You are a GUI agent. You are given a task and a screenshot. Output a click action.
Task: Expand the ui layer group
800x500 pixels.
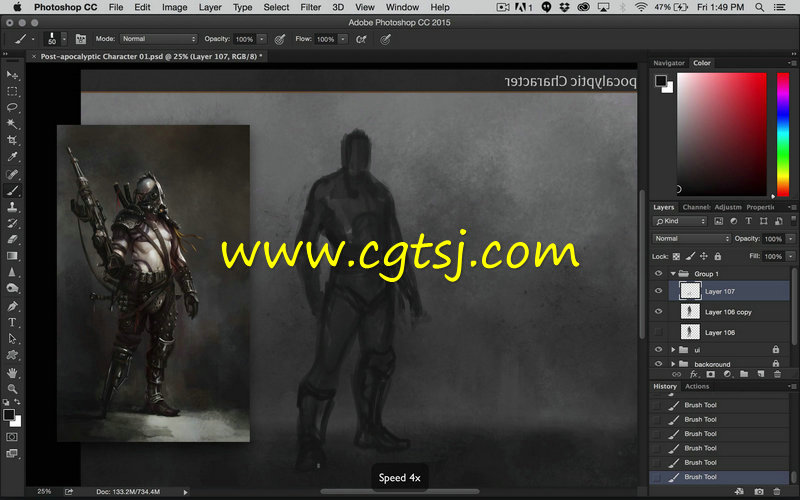point(673,349)
